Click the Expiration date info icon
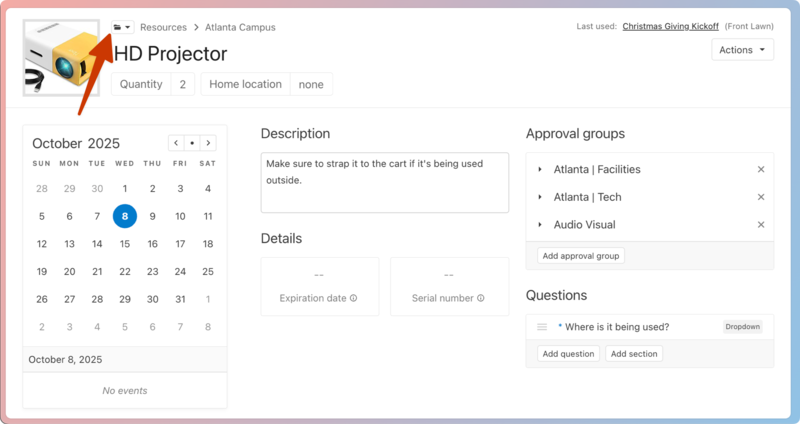The width and height of the screenshot is (800, 424). coord(354,298)
